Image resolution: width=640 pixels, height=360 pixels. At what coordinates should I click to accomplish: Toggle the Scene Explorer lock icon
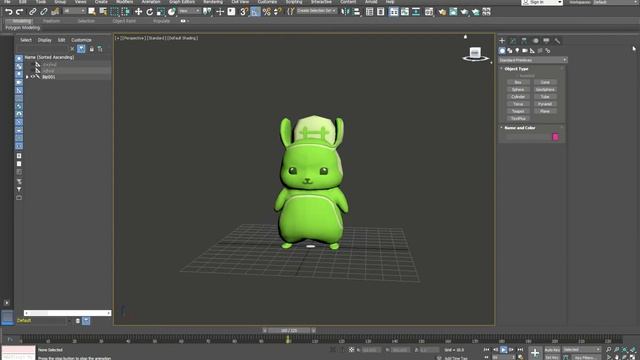pos(91,49)
